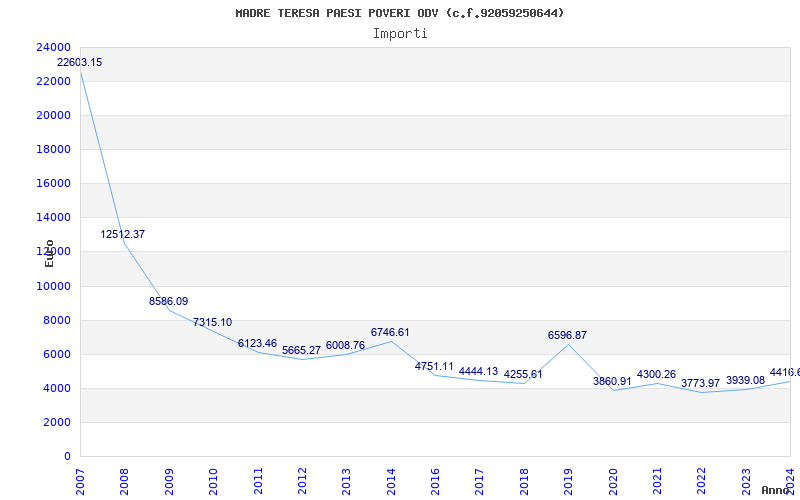Select the x-axis year 2009
800x500 pixels.
click(169, 481)
